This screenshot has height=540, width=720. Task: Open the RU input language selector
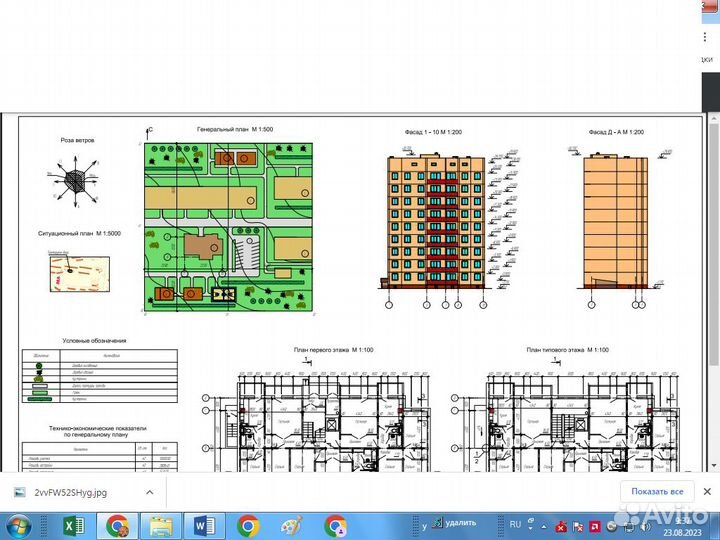(515, 524)
